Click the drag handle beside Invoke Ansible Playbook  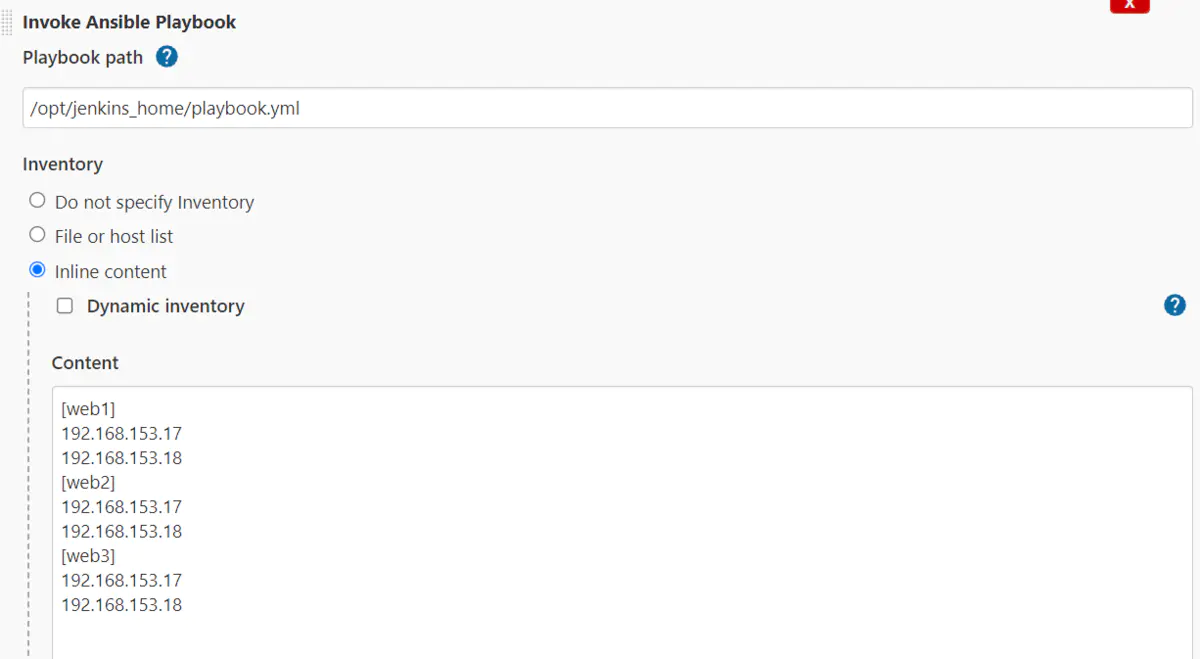[6, 21]
